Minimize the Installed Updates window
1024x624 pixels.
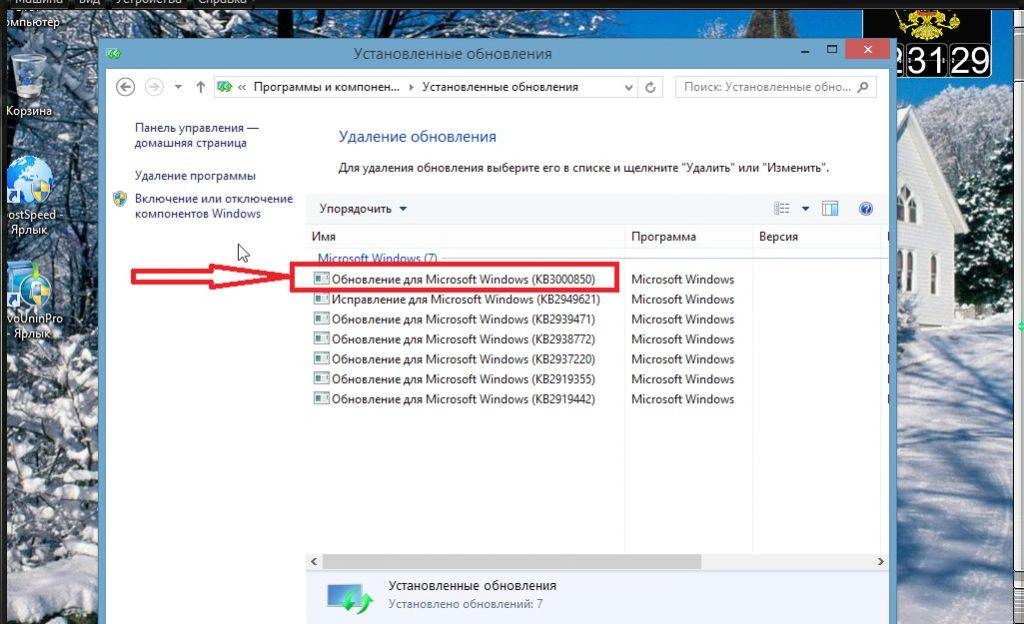pos(805,50)
